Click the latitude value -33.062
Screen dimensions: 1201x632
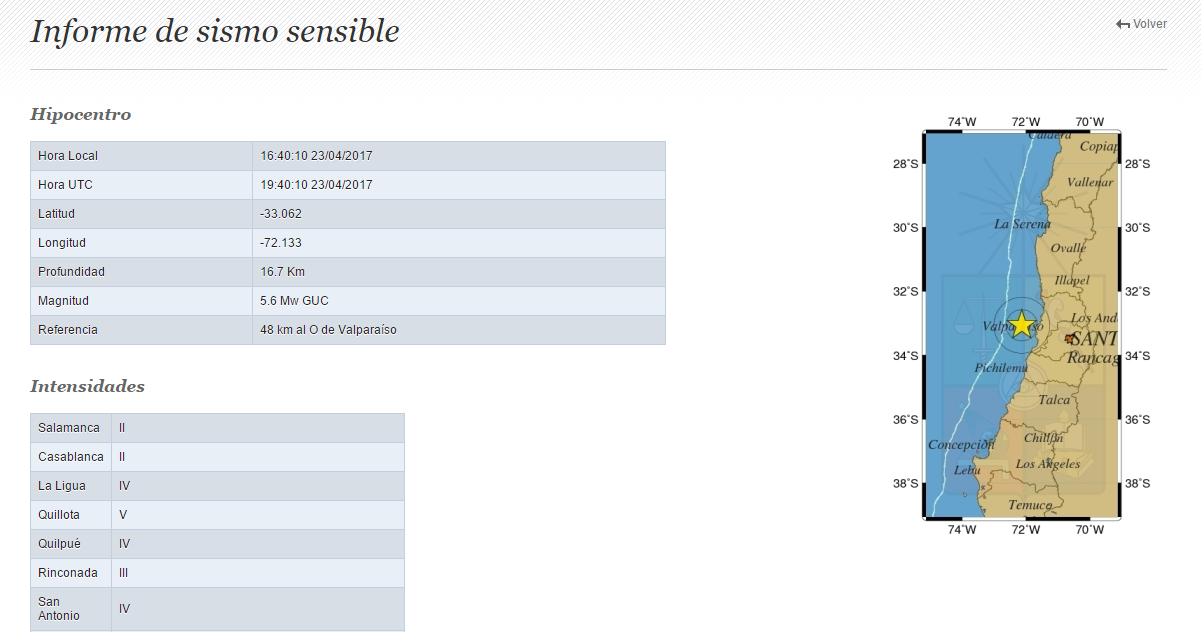point(281,214)
